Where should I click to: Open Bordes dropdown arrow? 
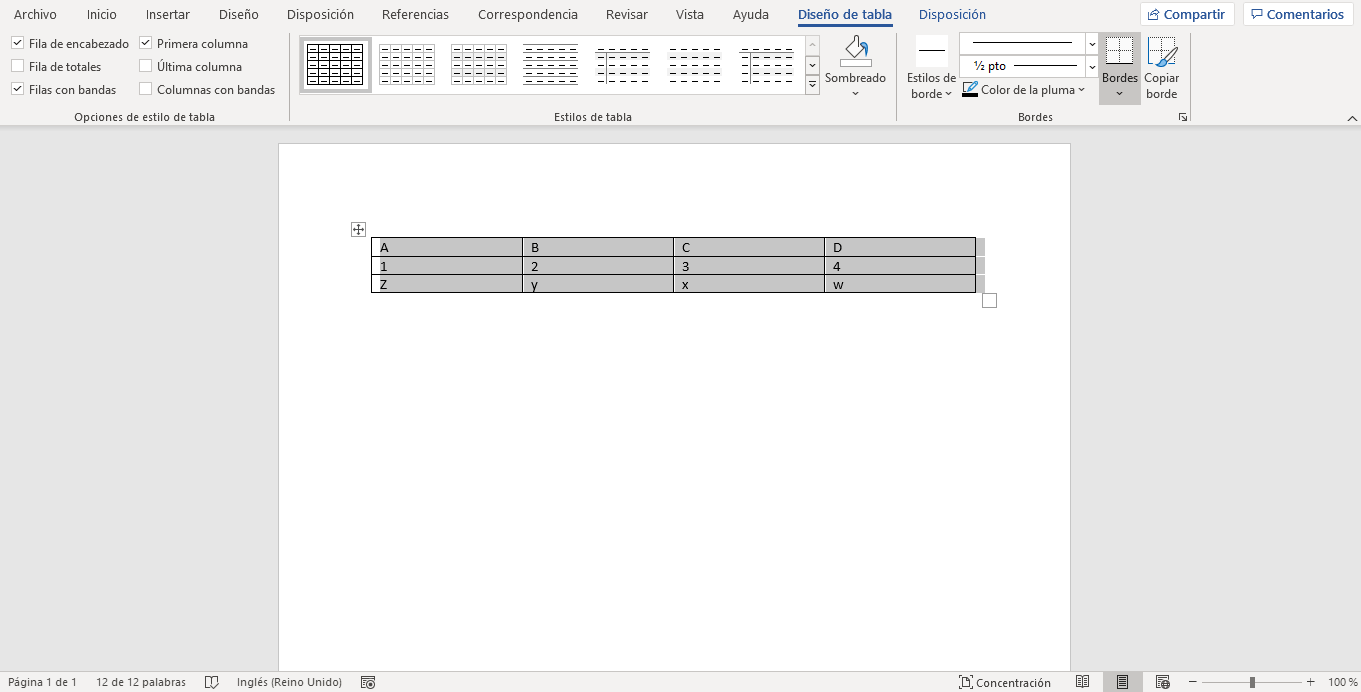pos(1120,94)
